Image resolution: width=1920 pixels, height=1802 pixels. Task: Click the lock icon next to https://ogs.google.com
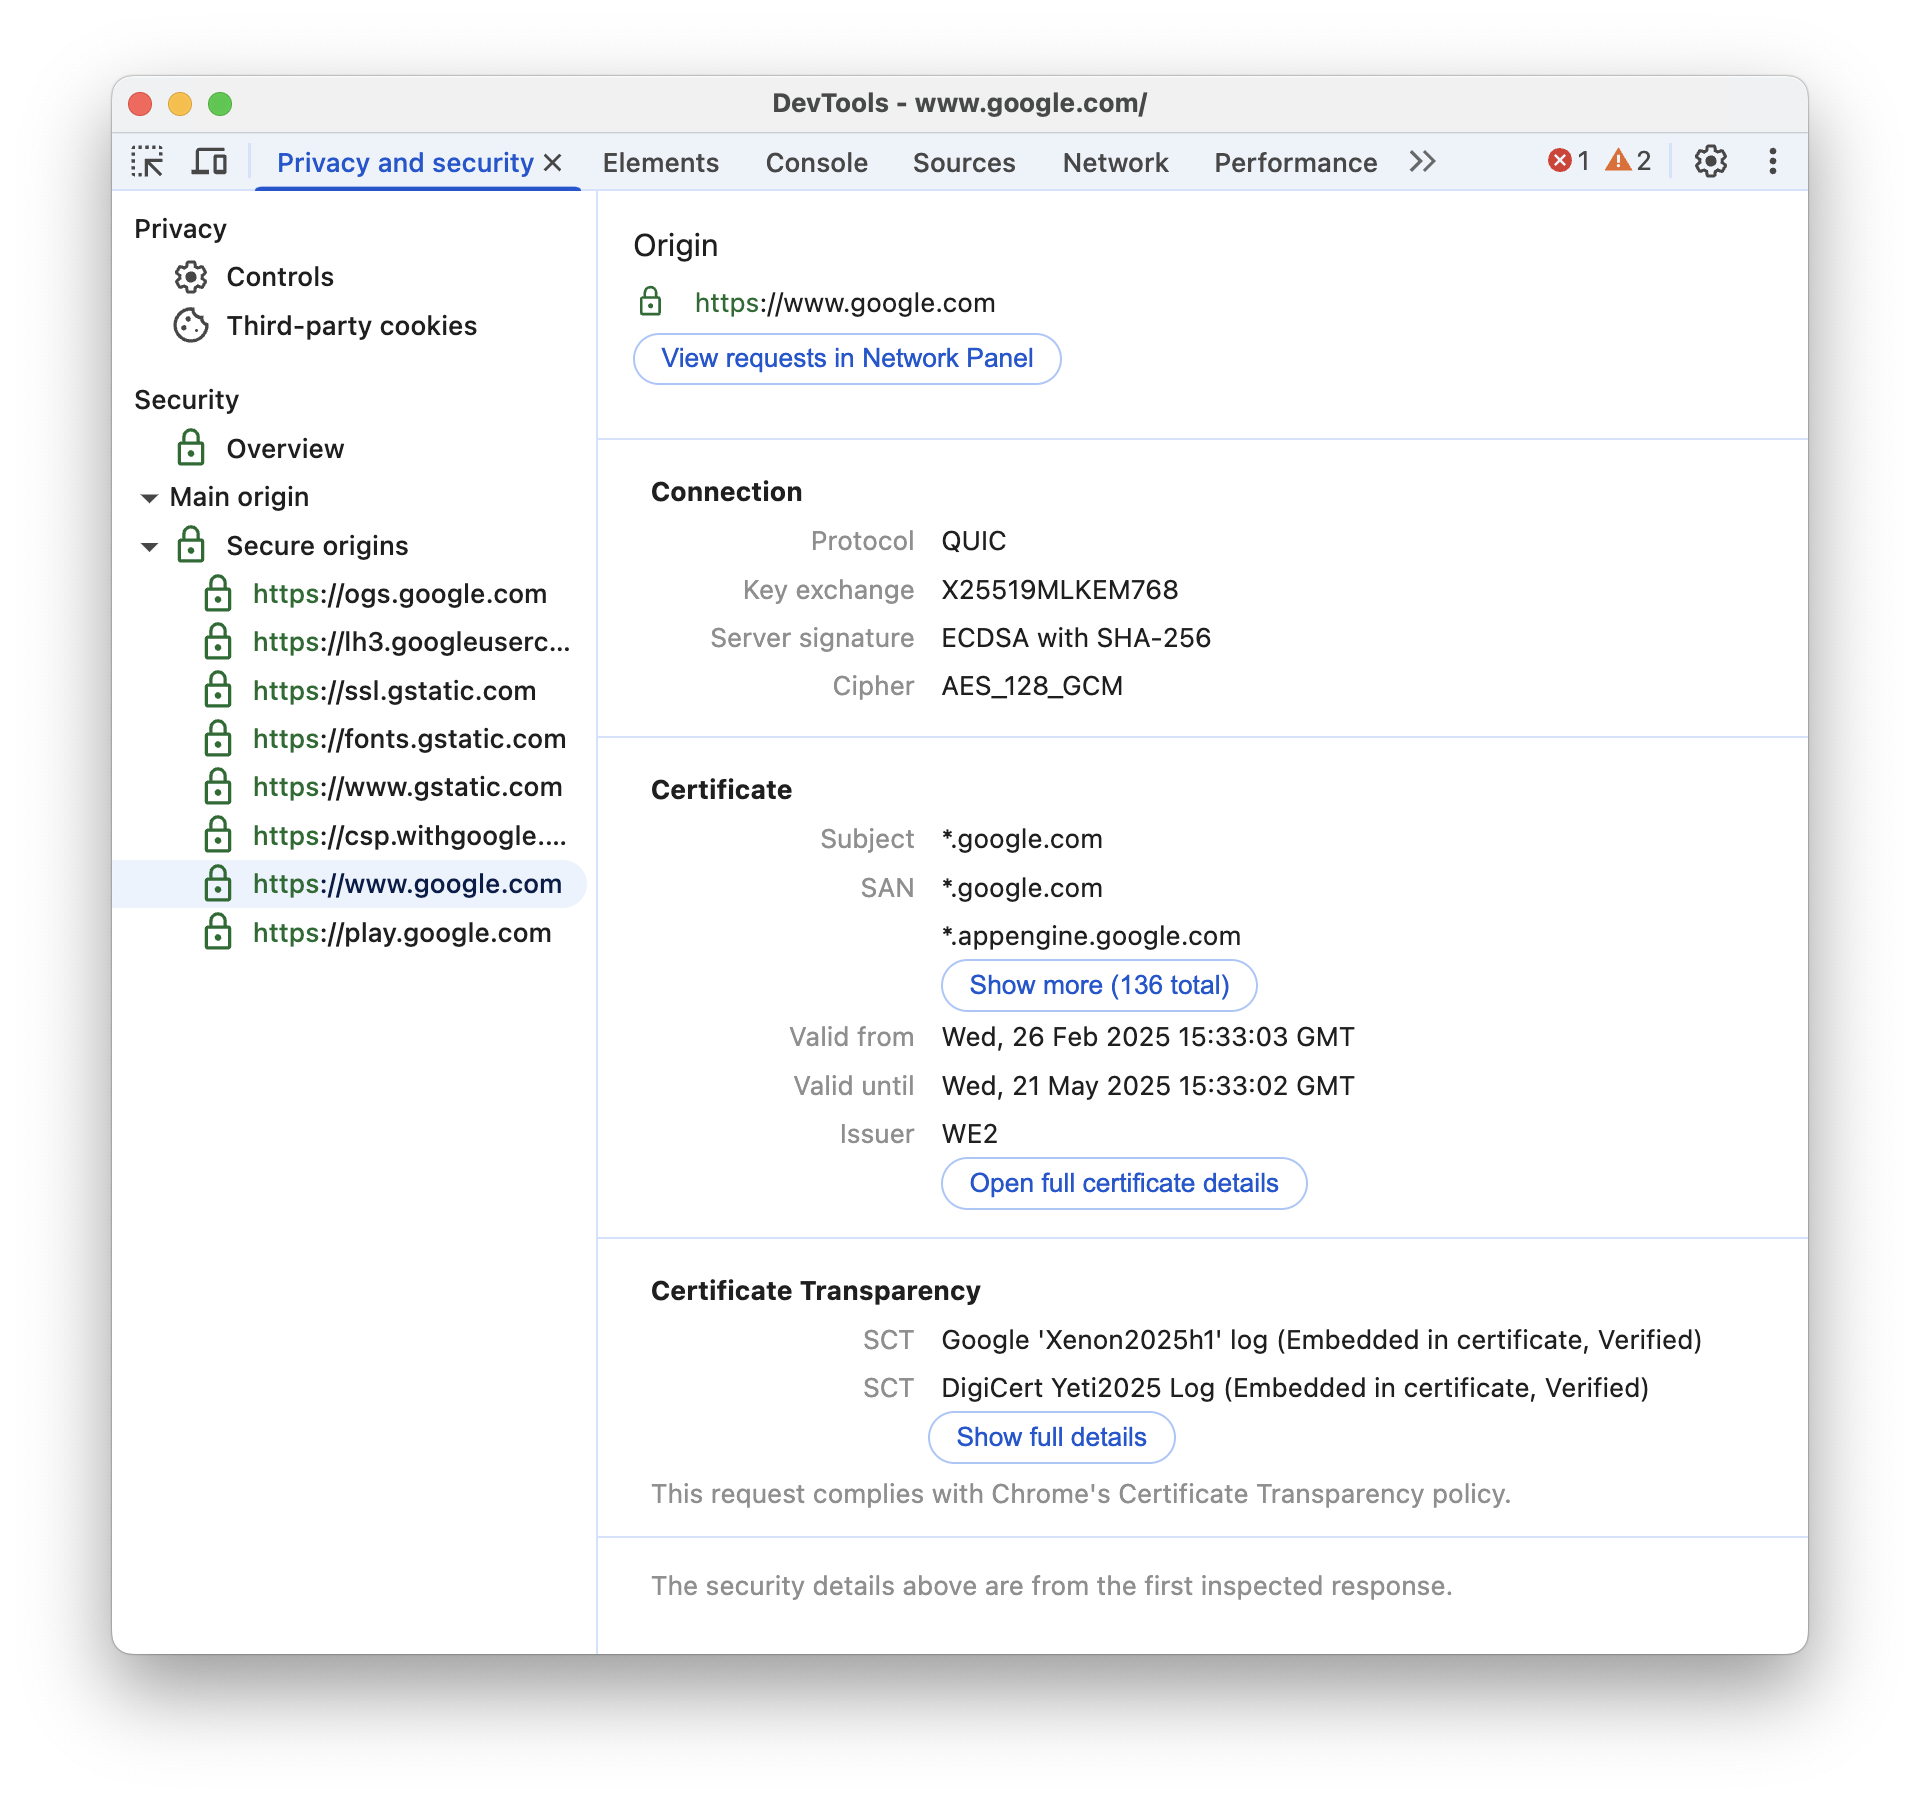click(x=217, y=593)
